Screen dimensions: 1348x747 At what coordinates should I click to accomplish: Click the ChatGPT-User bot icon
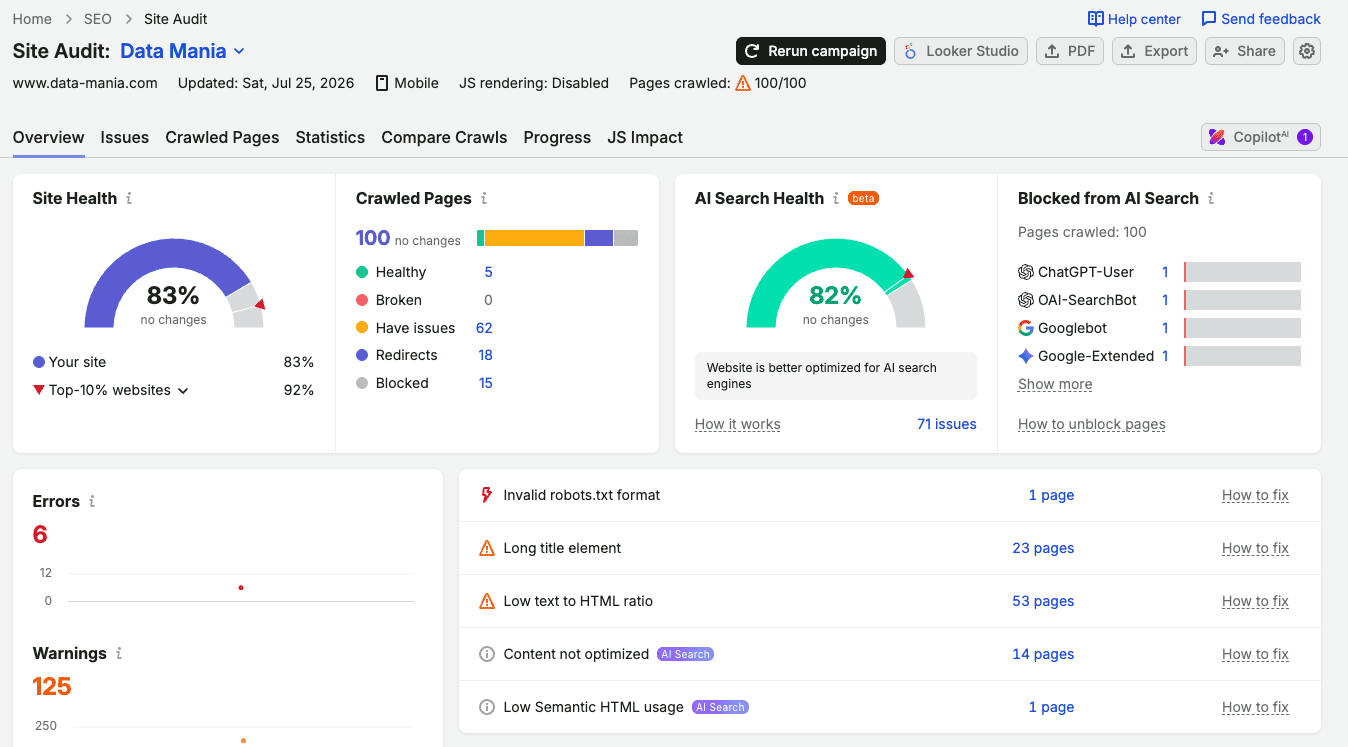tap(1026, 272)
